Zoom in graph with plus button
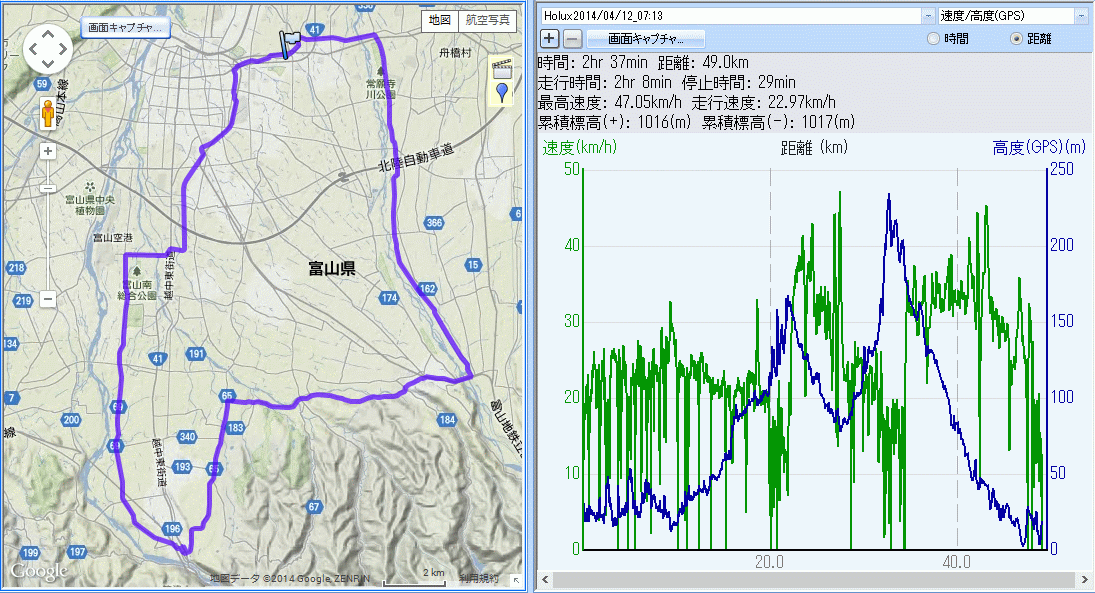The height and width of the screenshot is (593, 1095). (549, 39)
